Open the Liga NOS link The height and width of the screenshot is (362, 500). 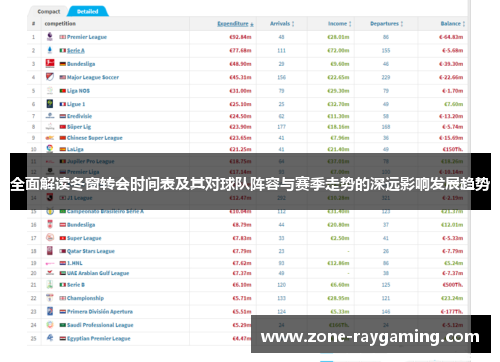pos(78,91)
